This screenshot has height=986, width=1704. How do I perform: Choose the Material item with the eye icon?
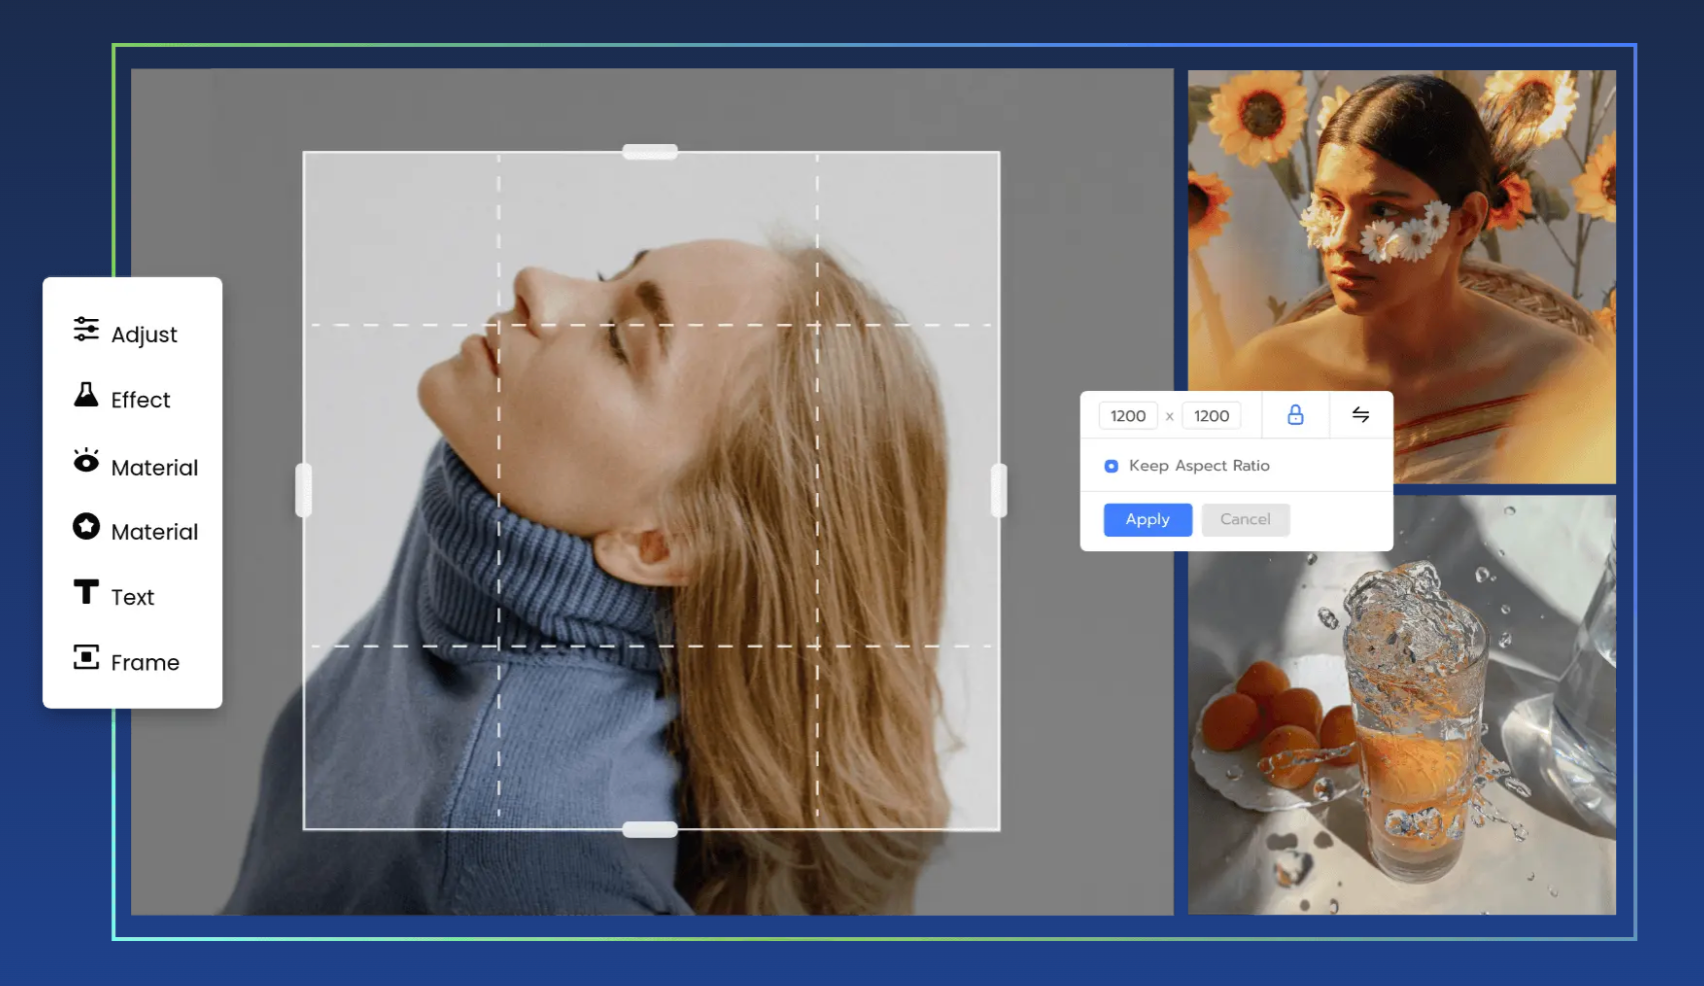(x=135, y=465)
